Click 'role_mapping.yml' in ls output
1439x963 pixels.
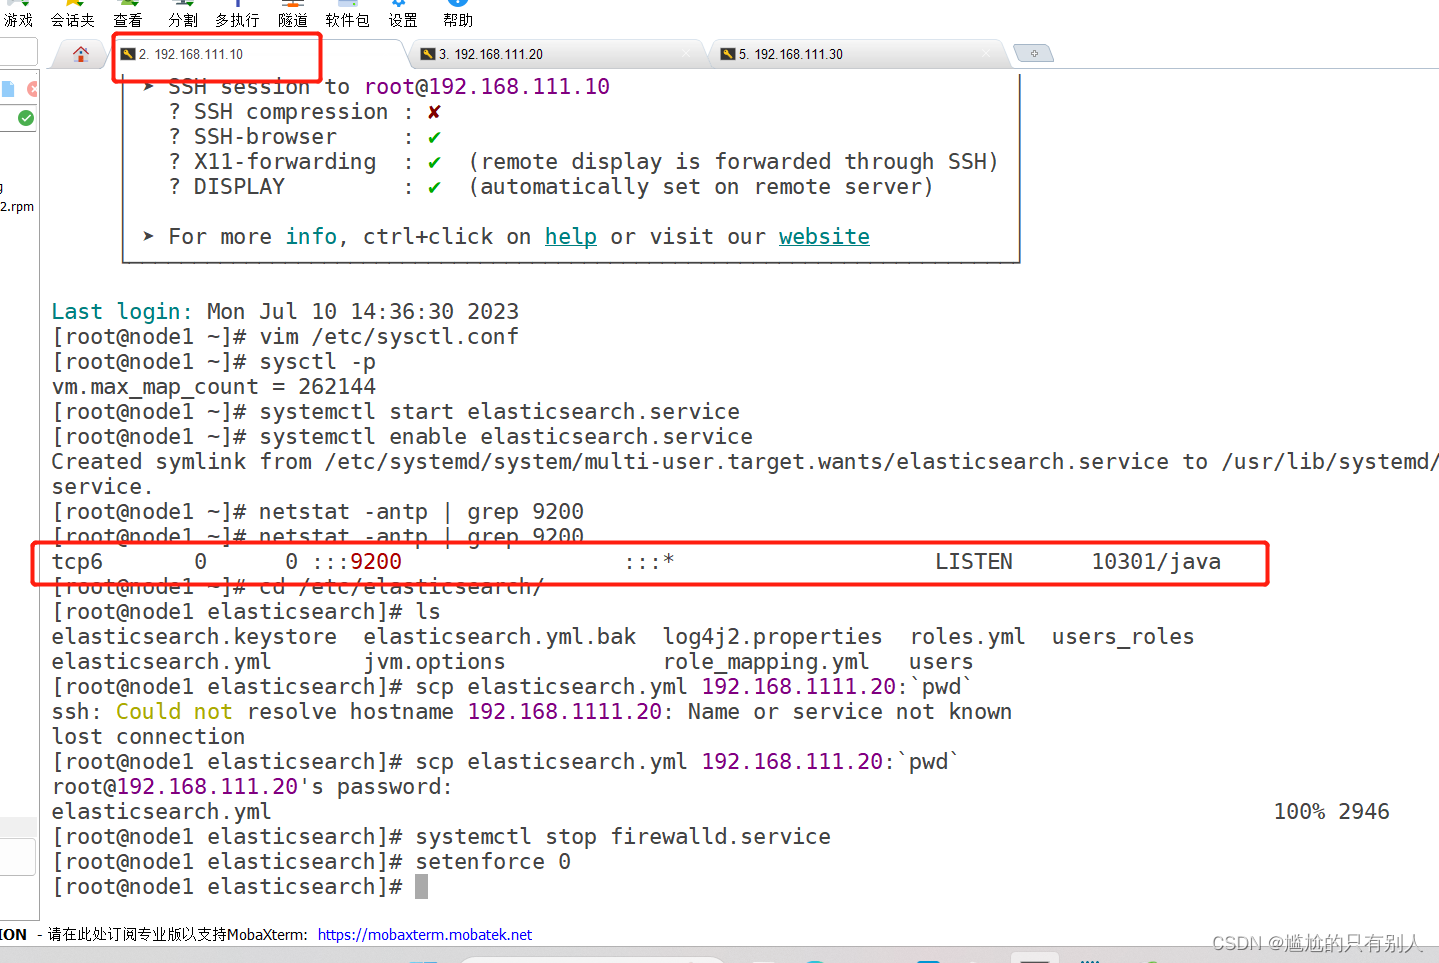click(x=766, y=662)
